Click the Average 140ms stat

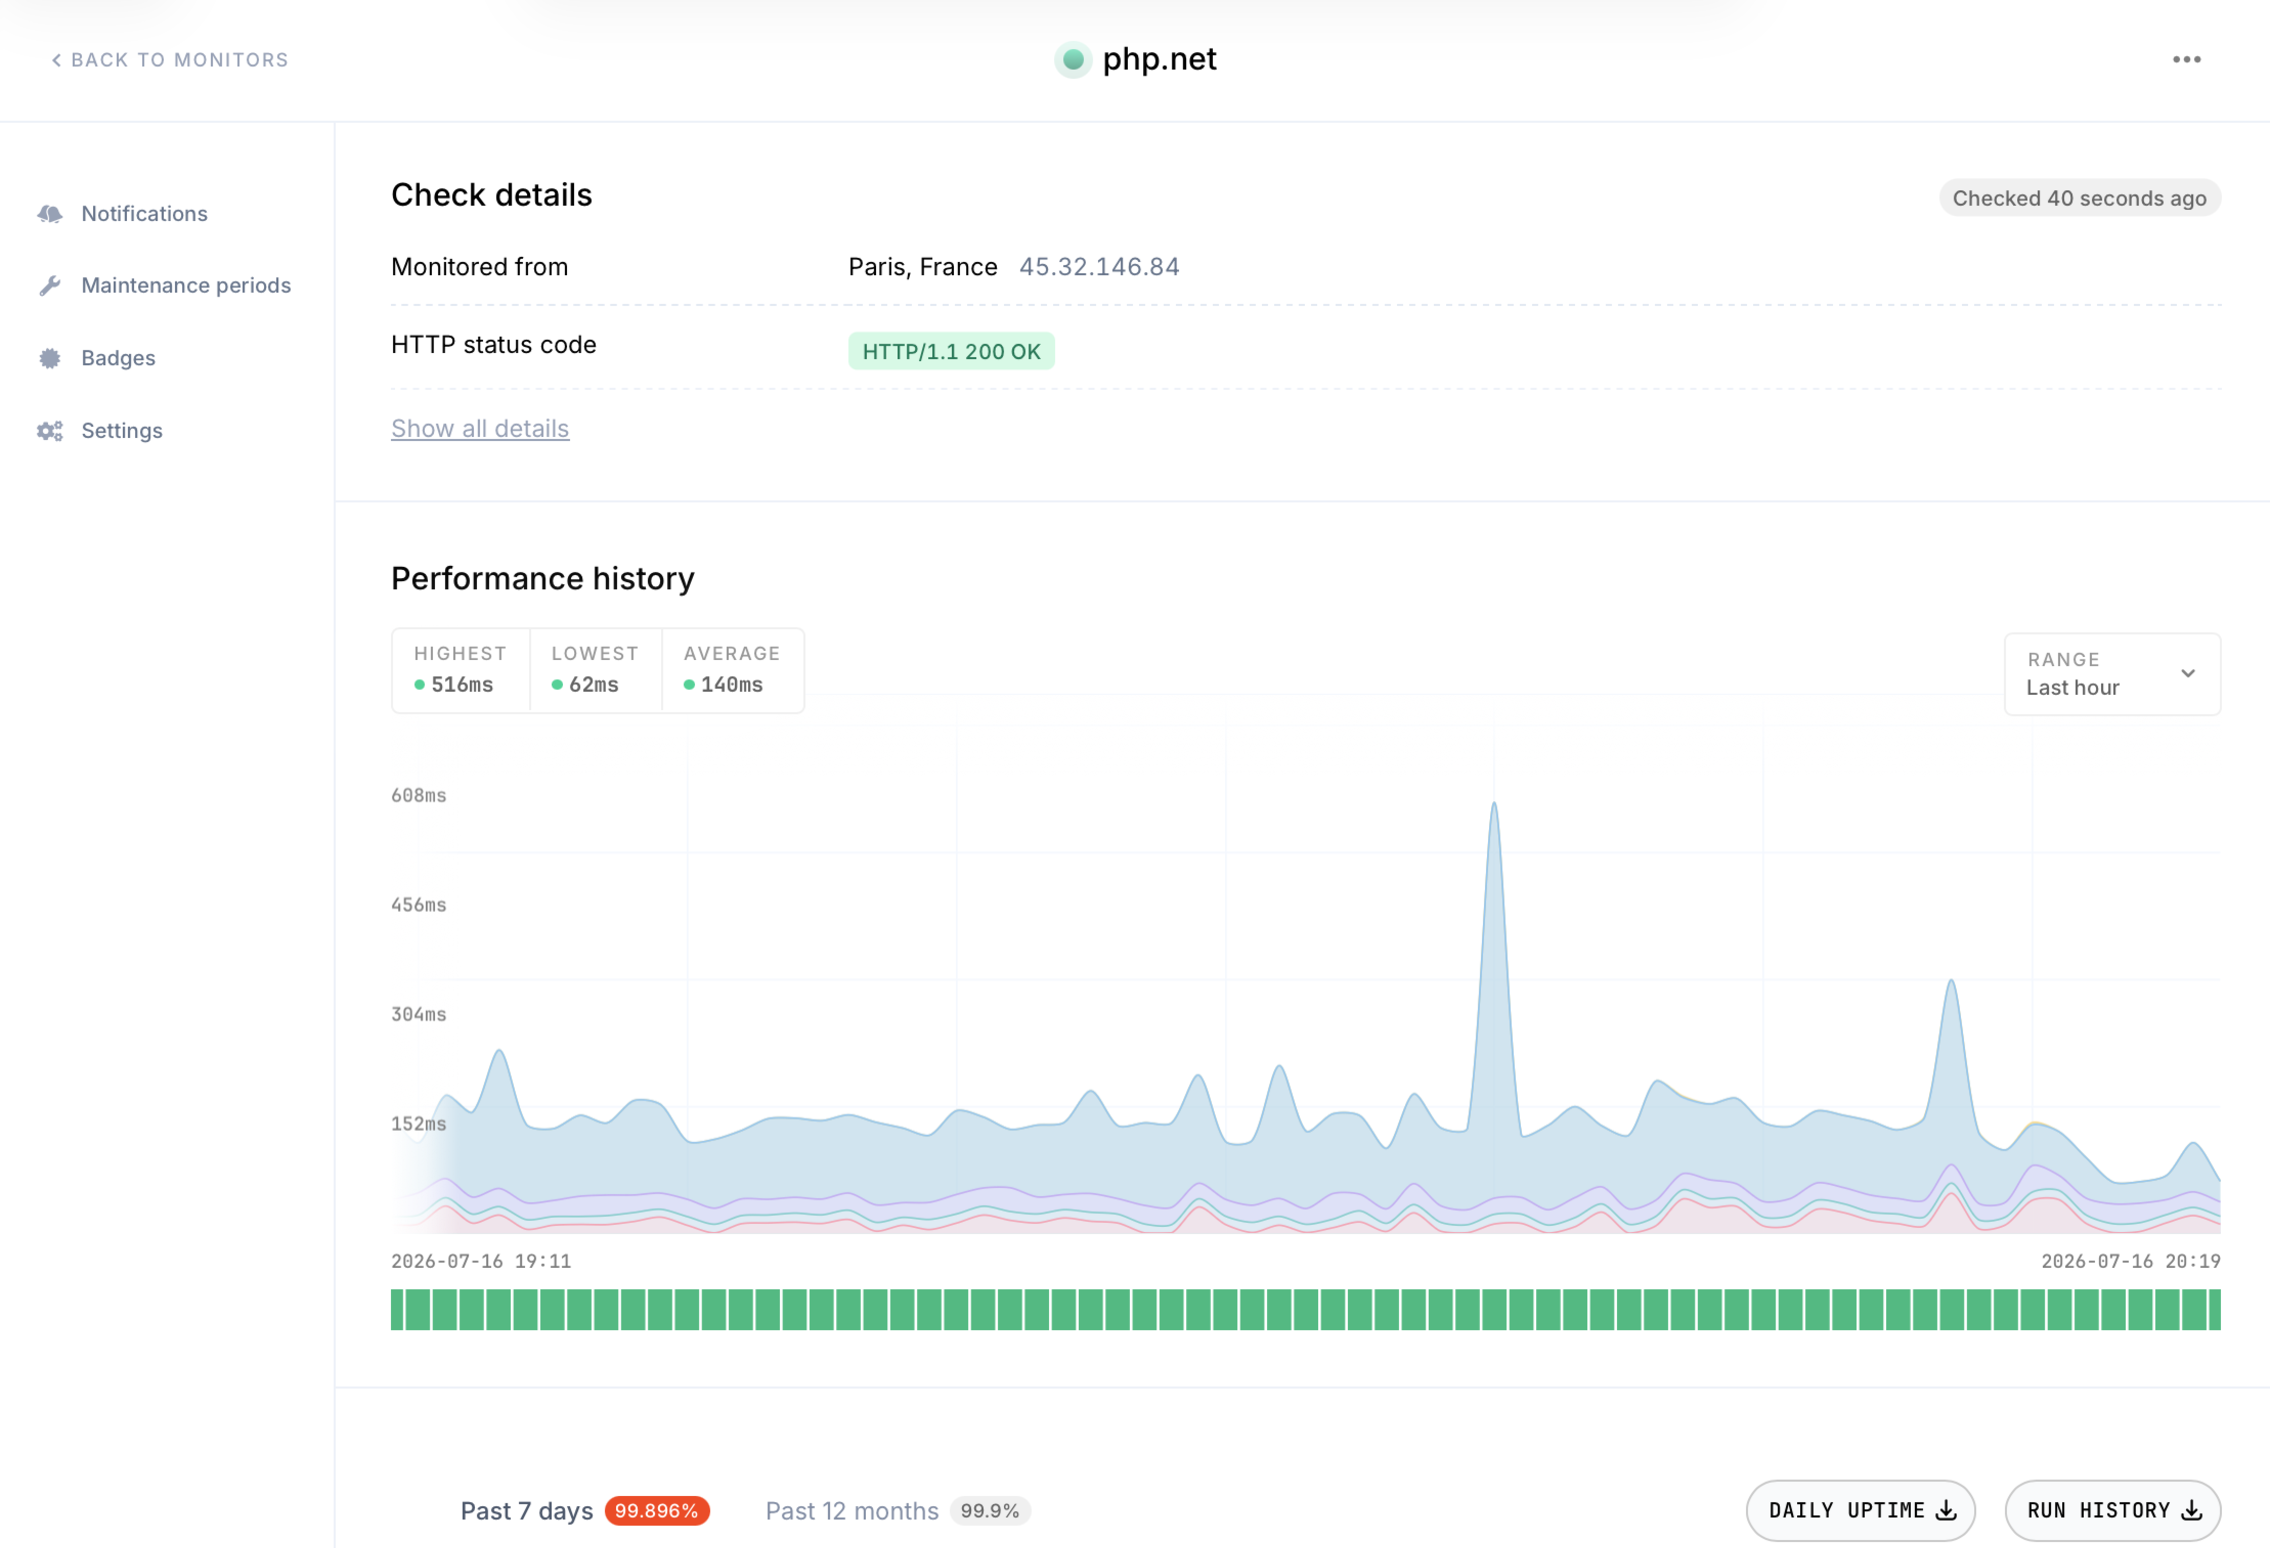(732, 670)
